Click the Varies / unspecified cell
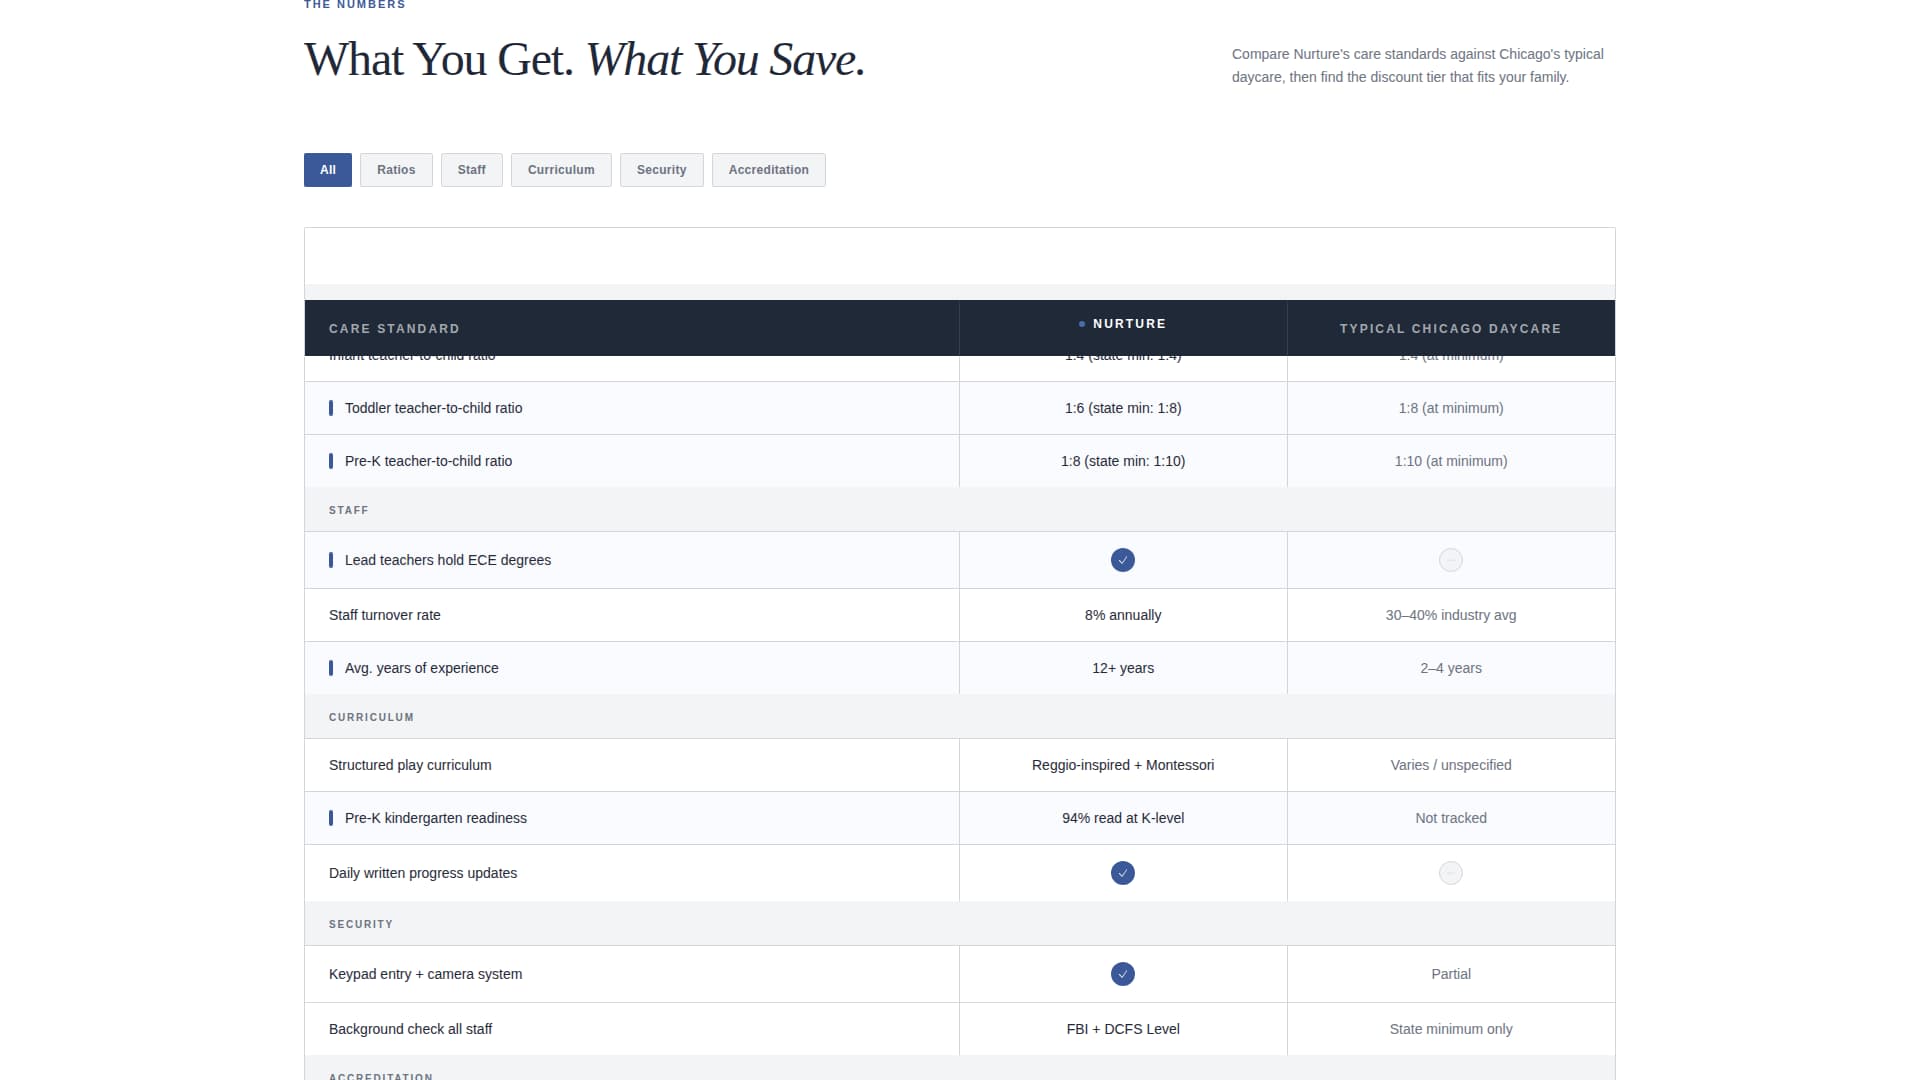1920x1080 pixels. tap(1451, 765)
